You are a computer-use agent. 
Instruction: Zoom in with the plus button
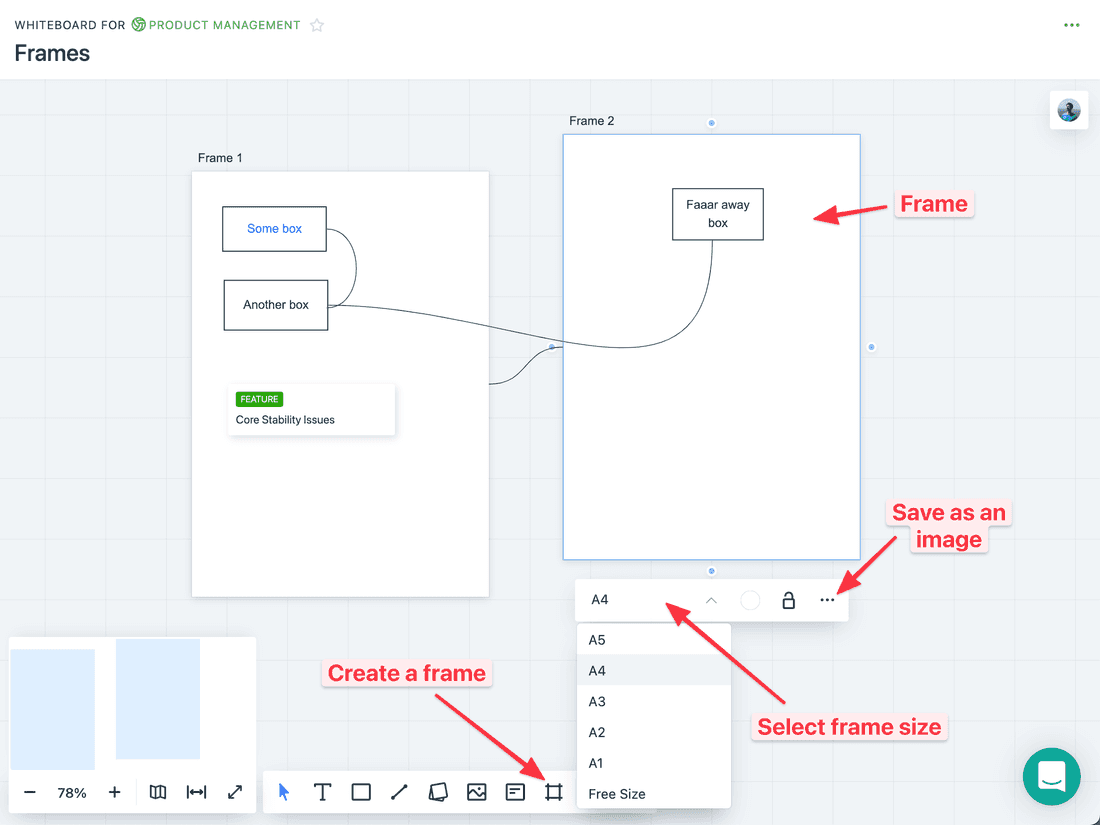pyautogui.click(x=114, y=792)
